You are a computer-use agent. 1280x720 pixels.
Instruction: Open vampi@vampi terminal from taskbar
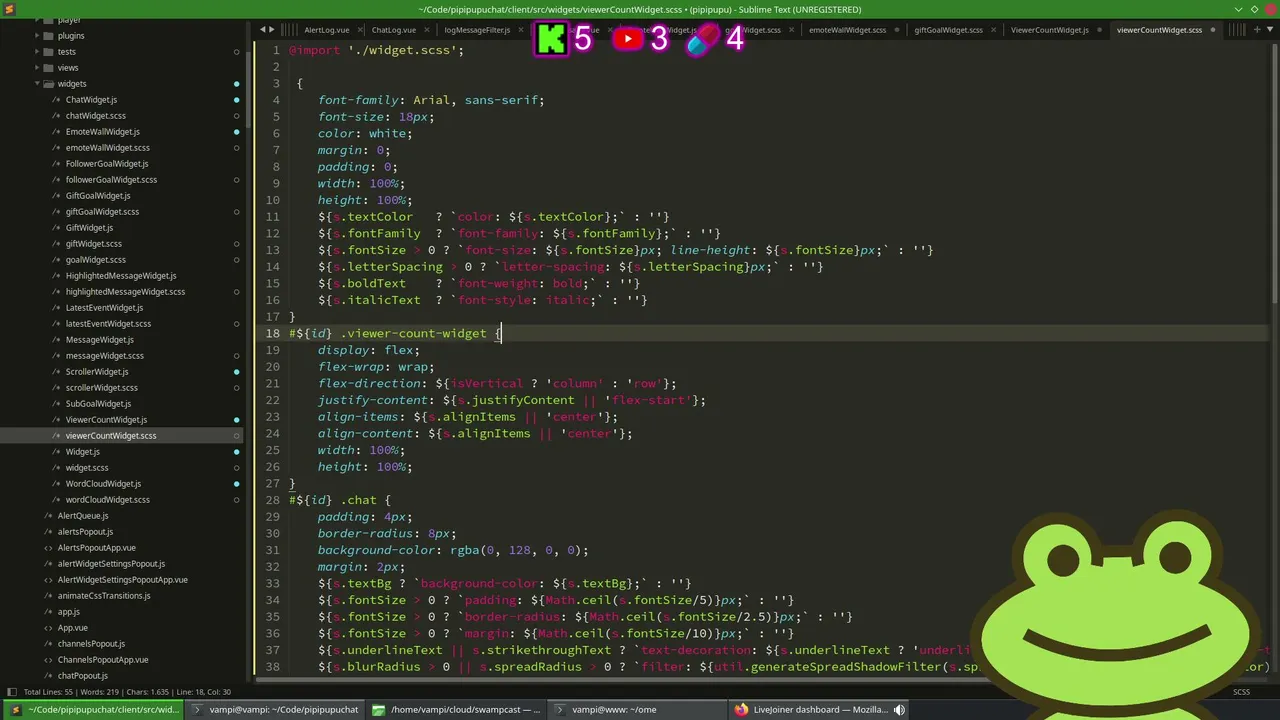tap(274, 710)
